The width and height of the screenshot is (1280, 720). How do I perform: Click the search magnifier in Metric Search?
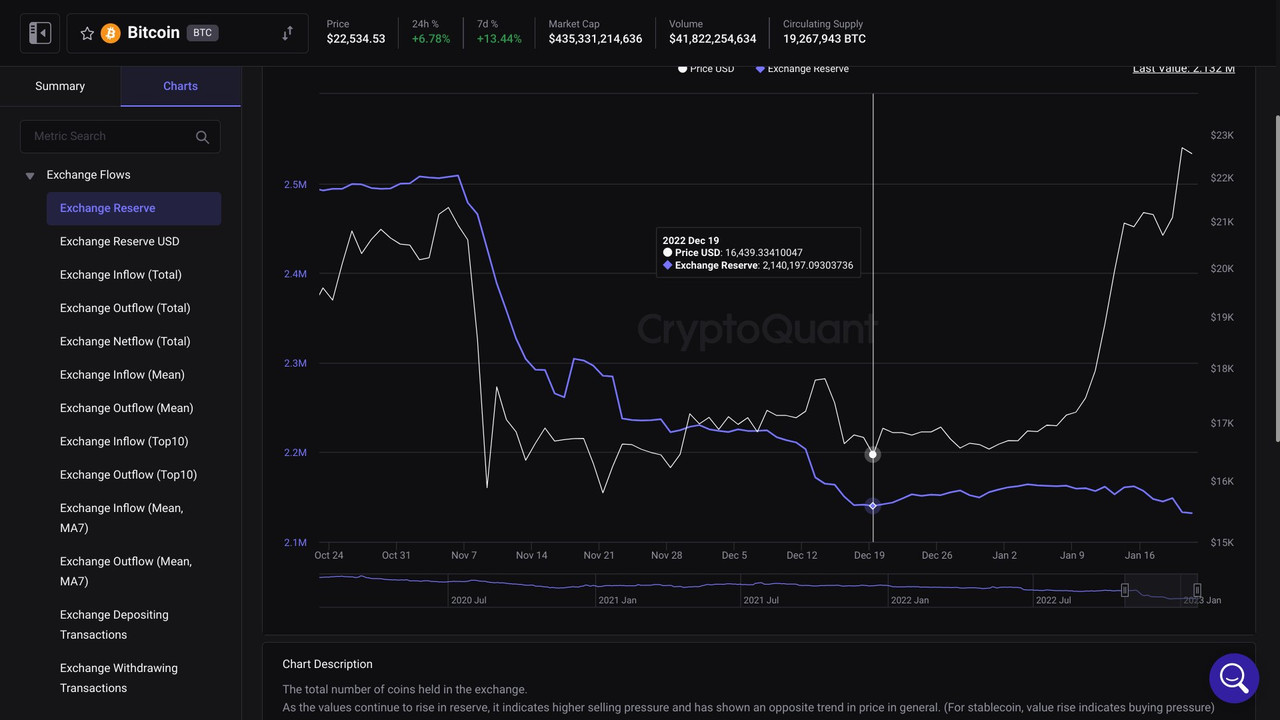203,137
